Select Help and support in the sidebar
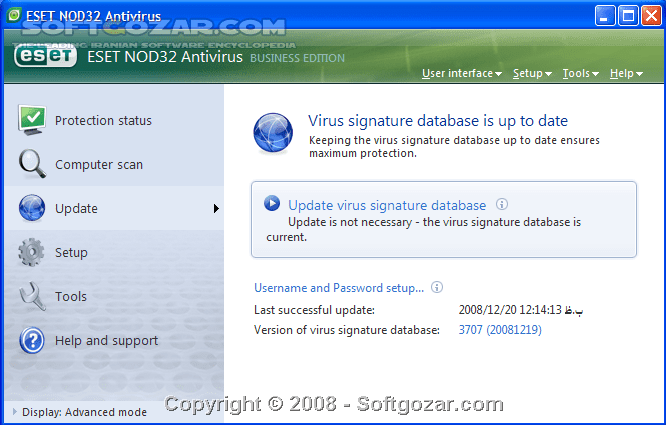 (x=107, y=341)
